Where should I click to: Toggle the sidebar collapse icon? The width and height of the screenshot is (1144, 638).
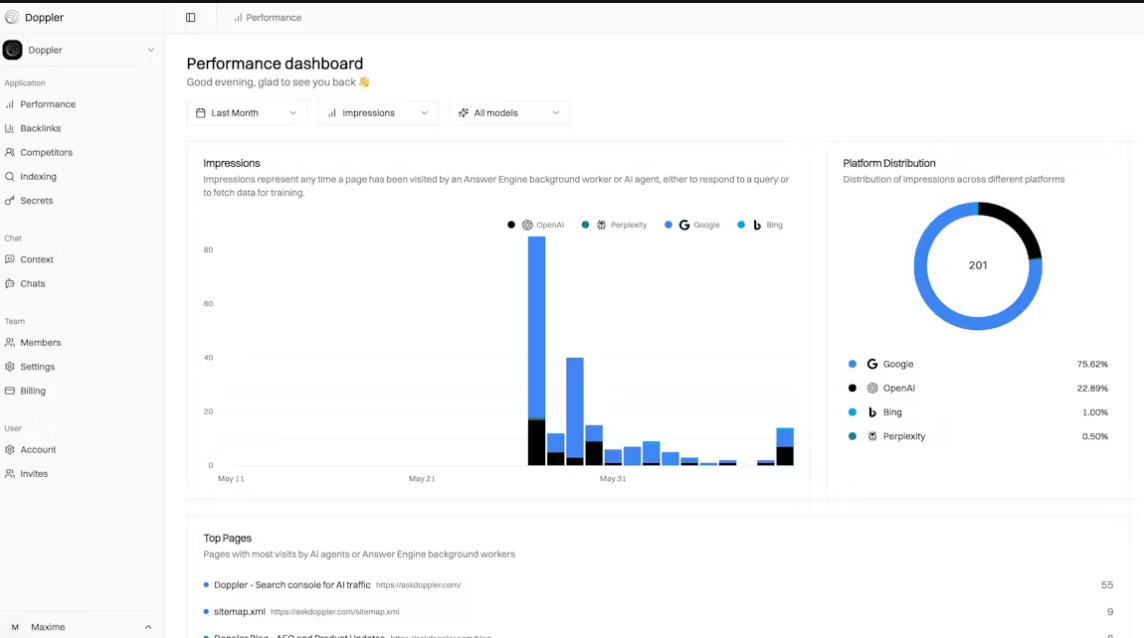tap(190, 18)
